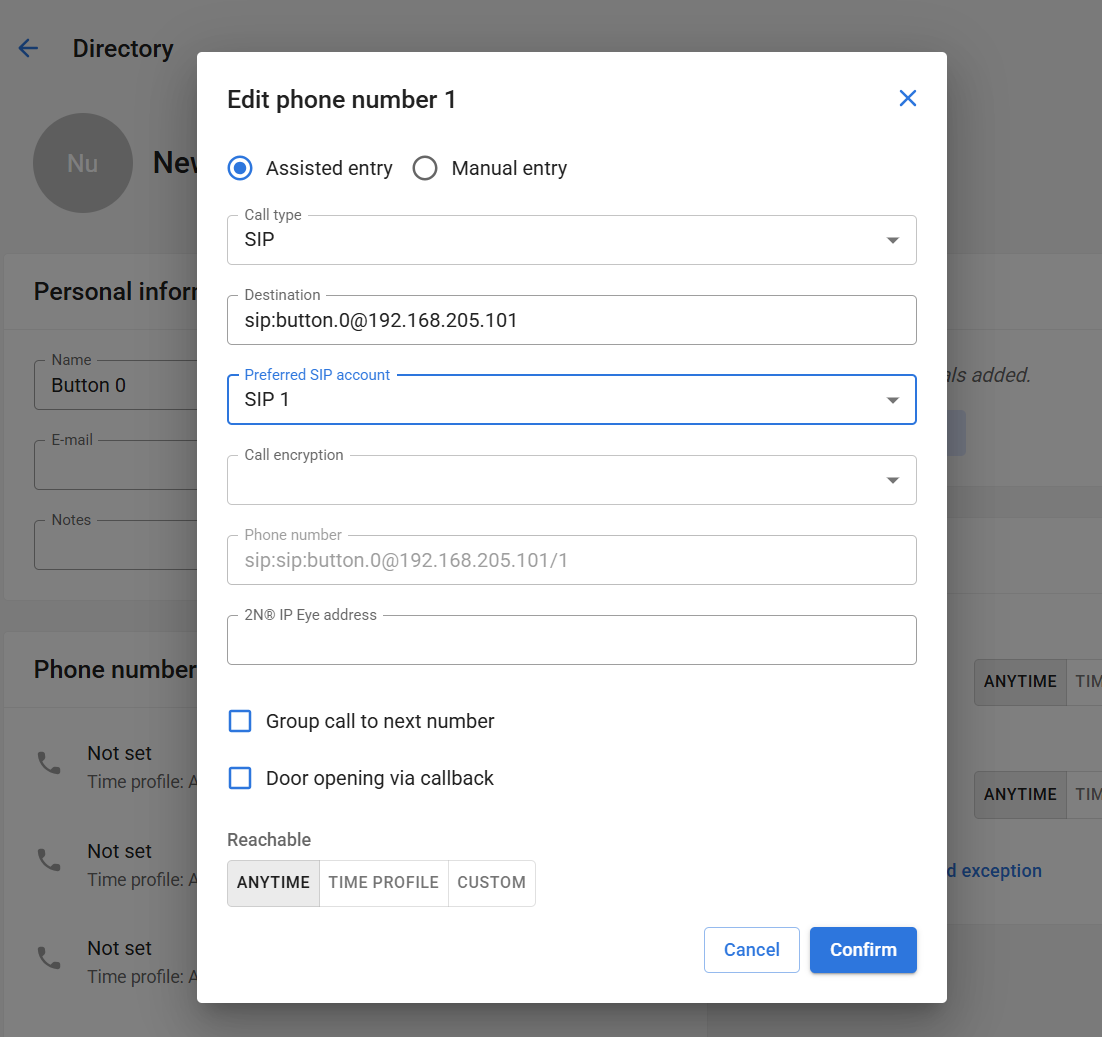
Task: Click the first Not set phone icon
Action: click(x=49, y=763)
